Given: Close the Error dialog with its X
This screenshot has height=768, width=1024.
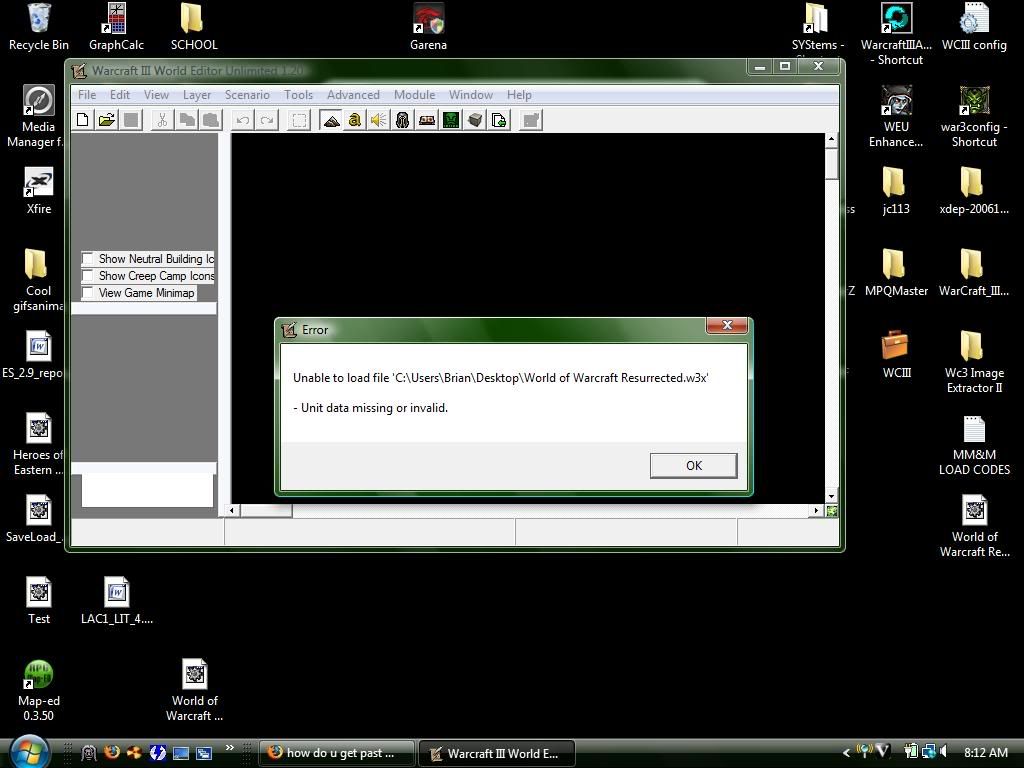Looking at the screenshot, I should tap(727, 325).
